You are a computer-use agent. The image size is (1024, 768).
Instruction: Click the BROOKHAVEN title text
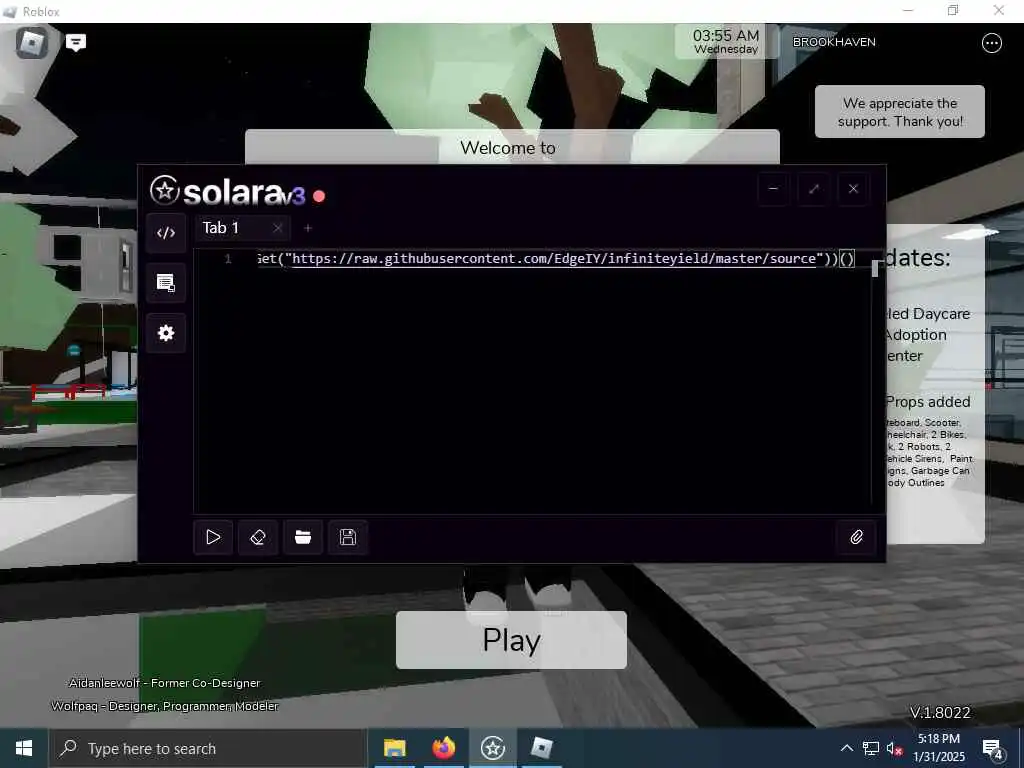click(834, 42)
